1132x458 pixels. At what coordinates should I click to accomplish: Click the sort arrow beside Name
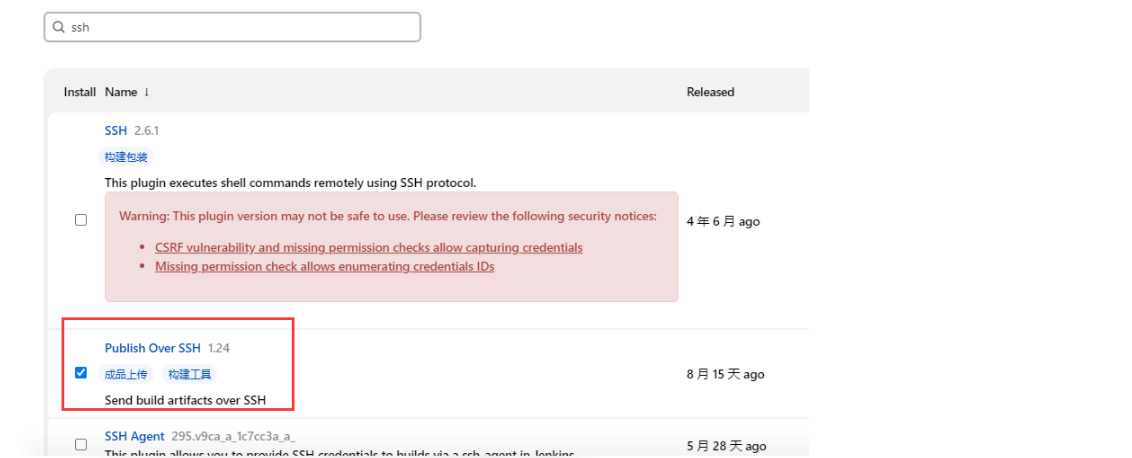point(146,92)
